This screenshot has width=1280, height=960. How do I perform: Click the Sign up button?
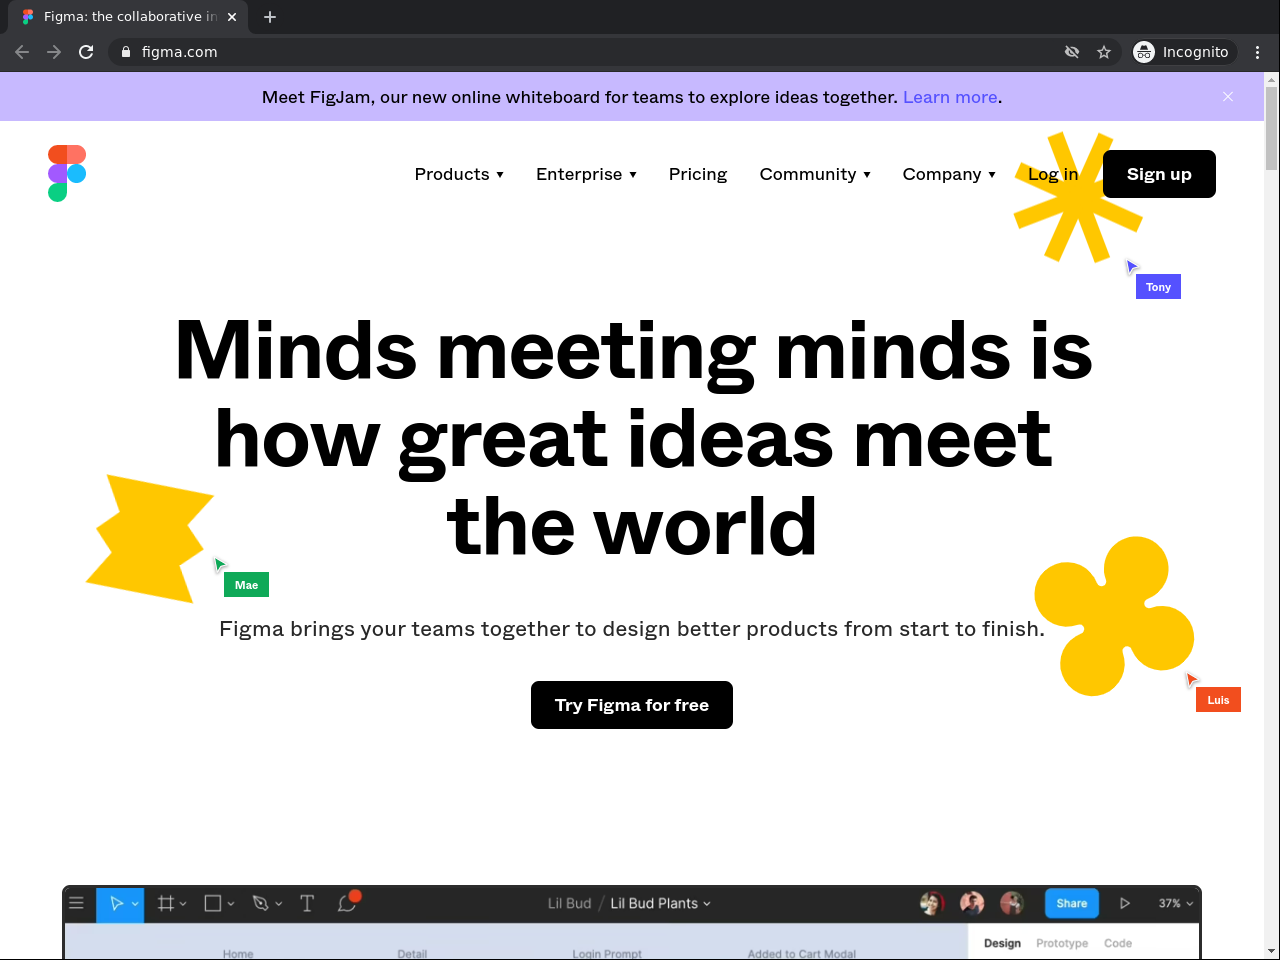(1159, 174)
